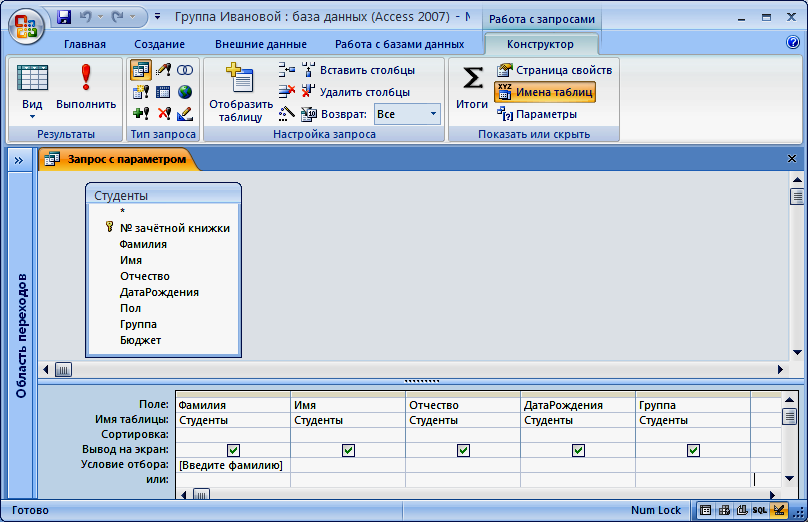Select the Select query type icon
808x522 pixels.
pos(141,70)
